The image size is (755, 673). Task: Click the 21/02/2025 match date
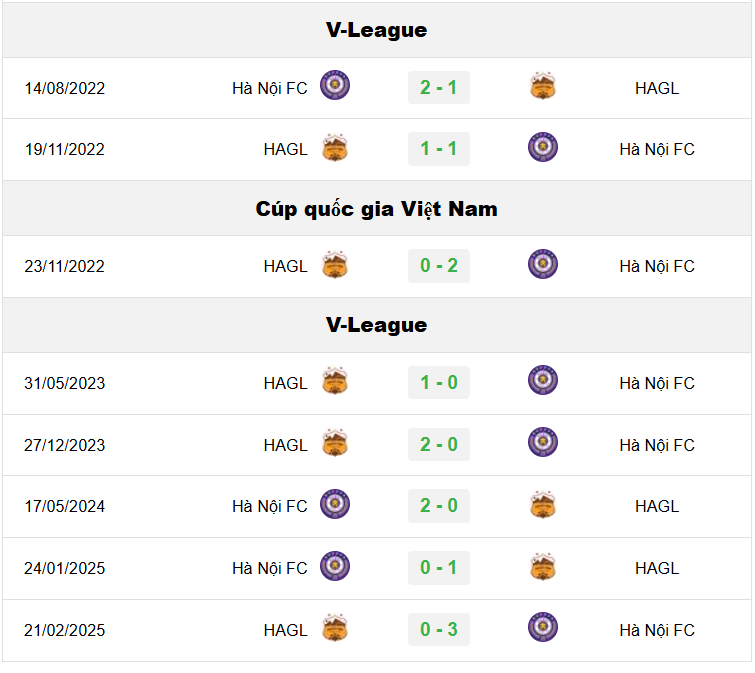click(65, 630)
